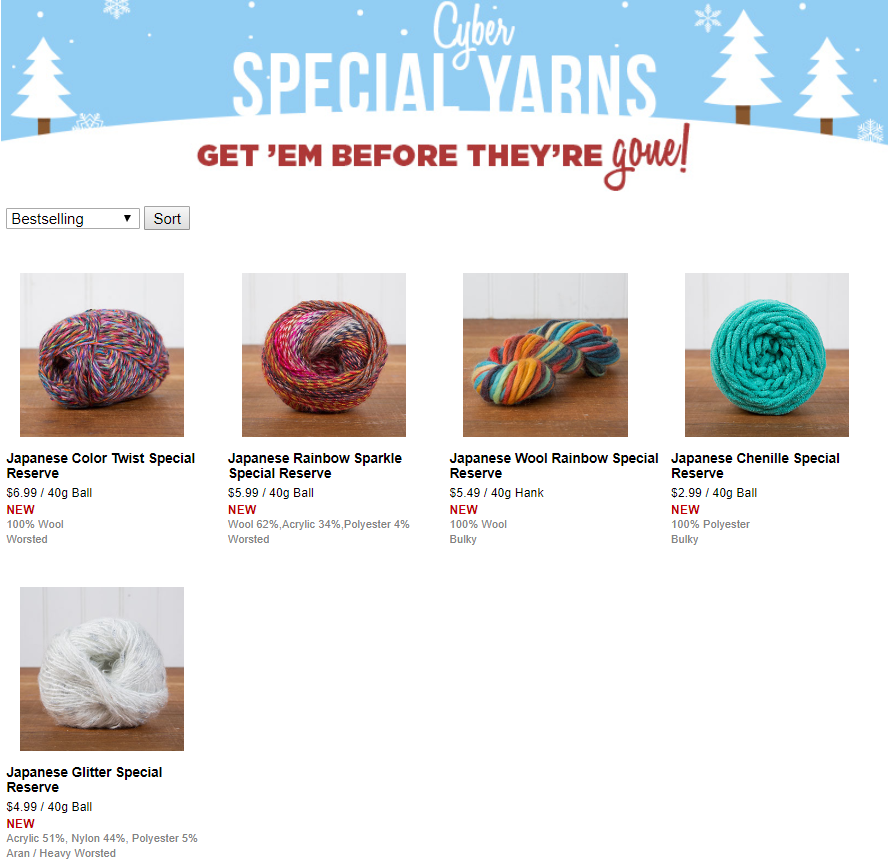Follow the Japanese Glitter Special Reserve link

[84, 779]
